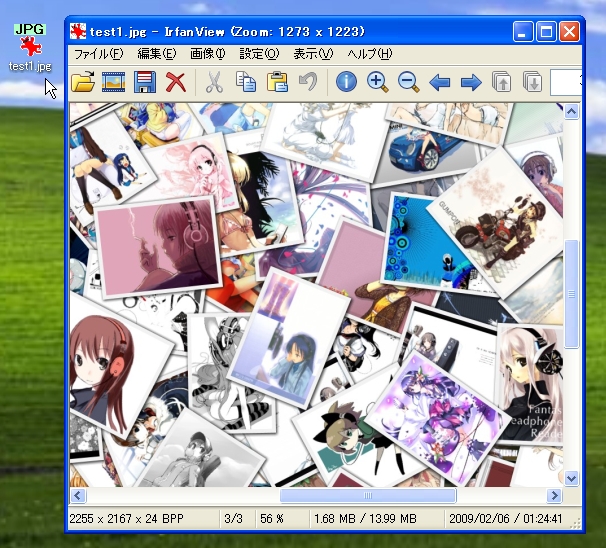Image resolution: width=606 pixels, height=548 pixels.
Task: Click the Copy icon in toolbar
Action: point(246,82)
